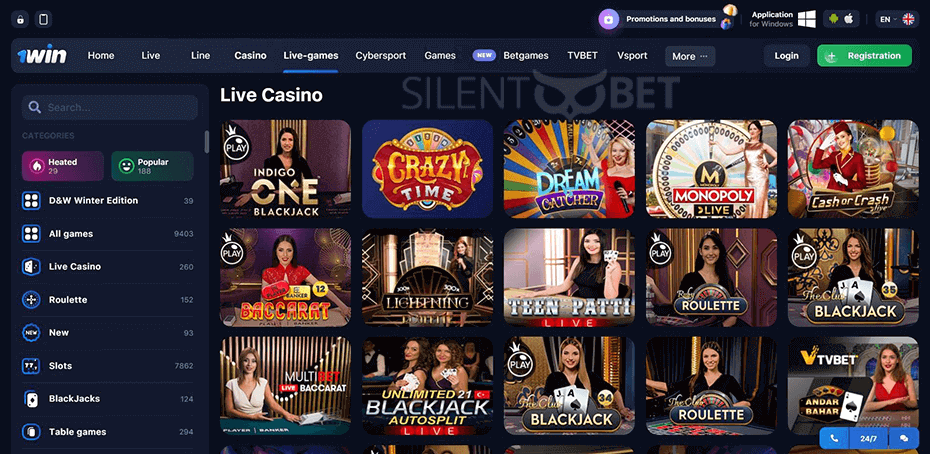Click the Windows application download icon
Screen dimensions: 930x454
coord(806,19)
